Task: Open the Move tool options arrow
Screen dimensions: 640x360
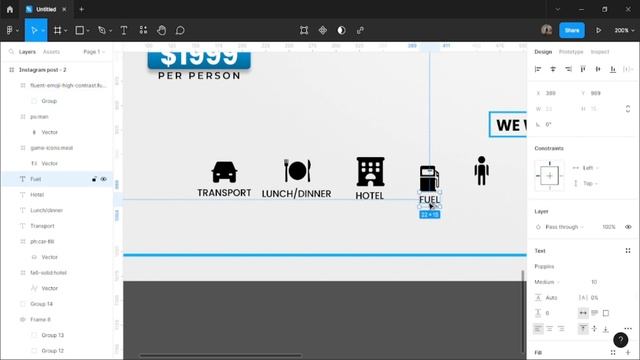Action: [43, 31]
